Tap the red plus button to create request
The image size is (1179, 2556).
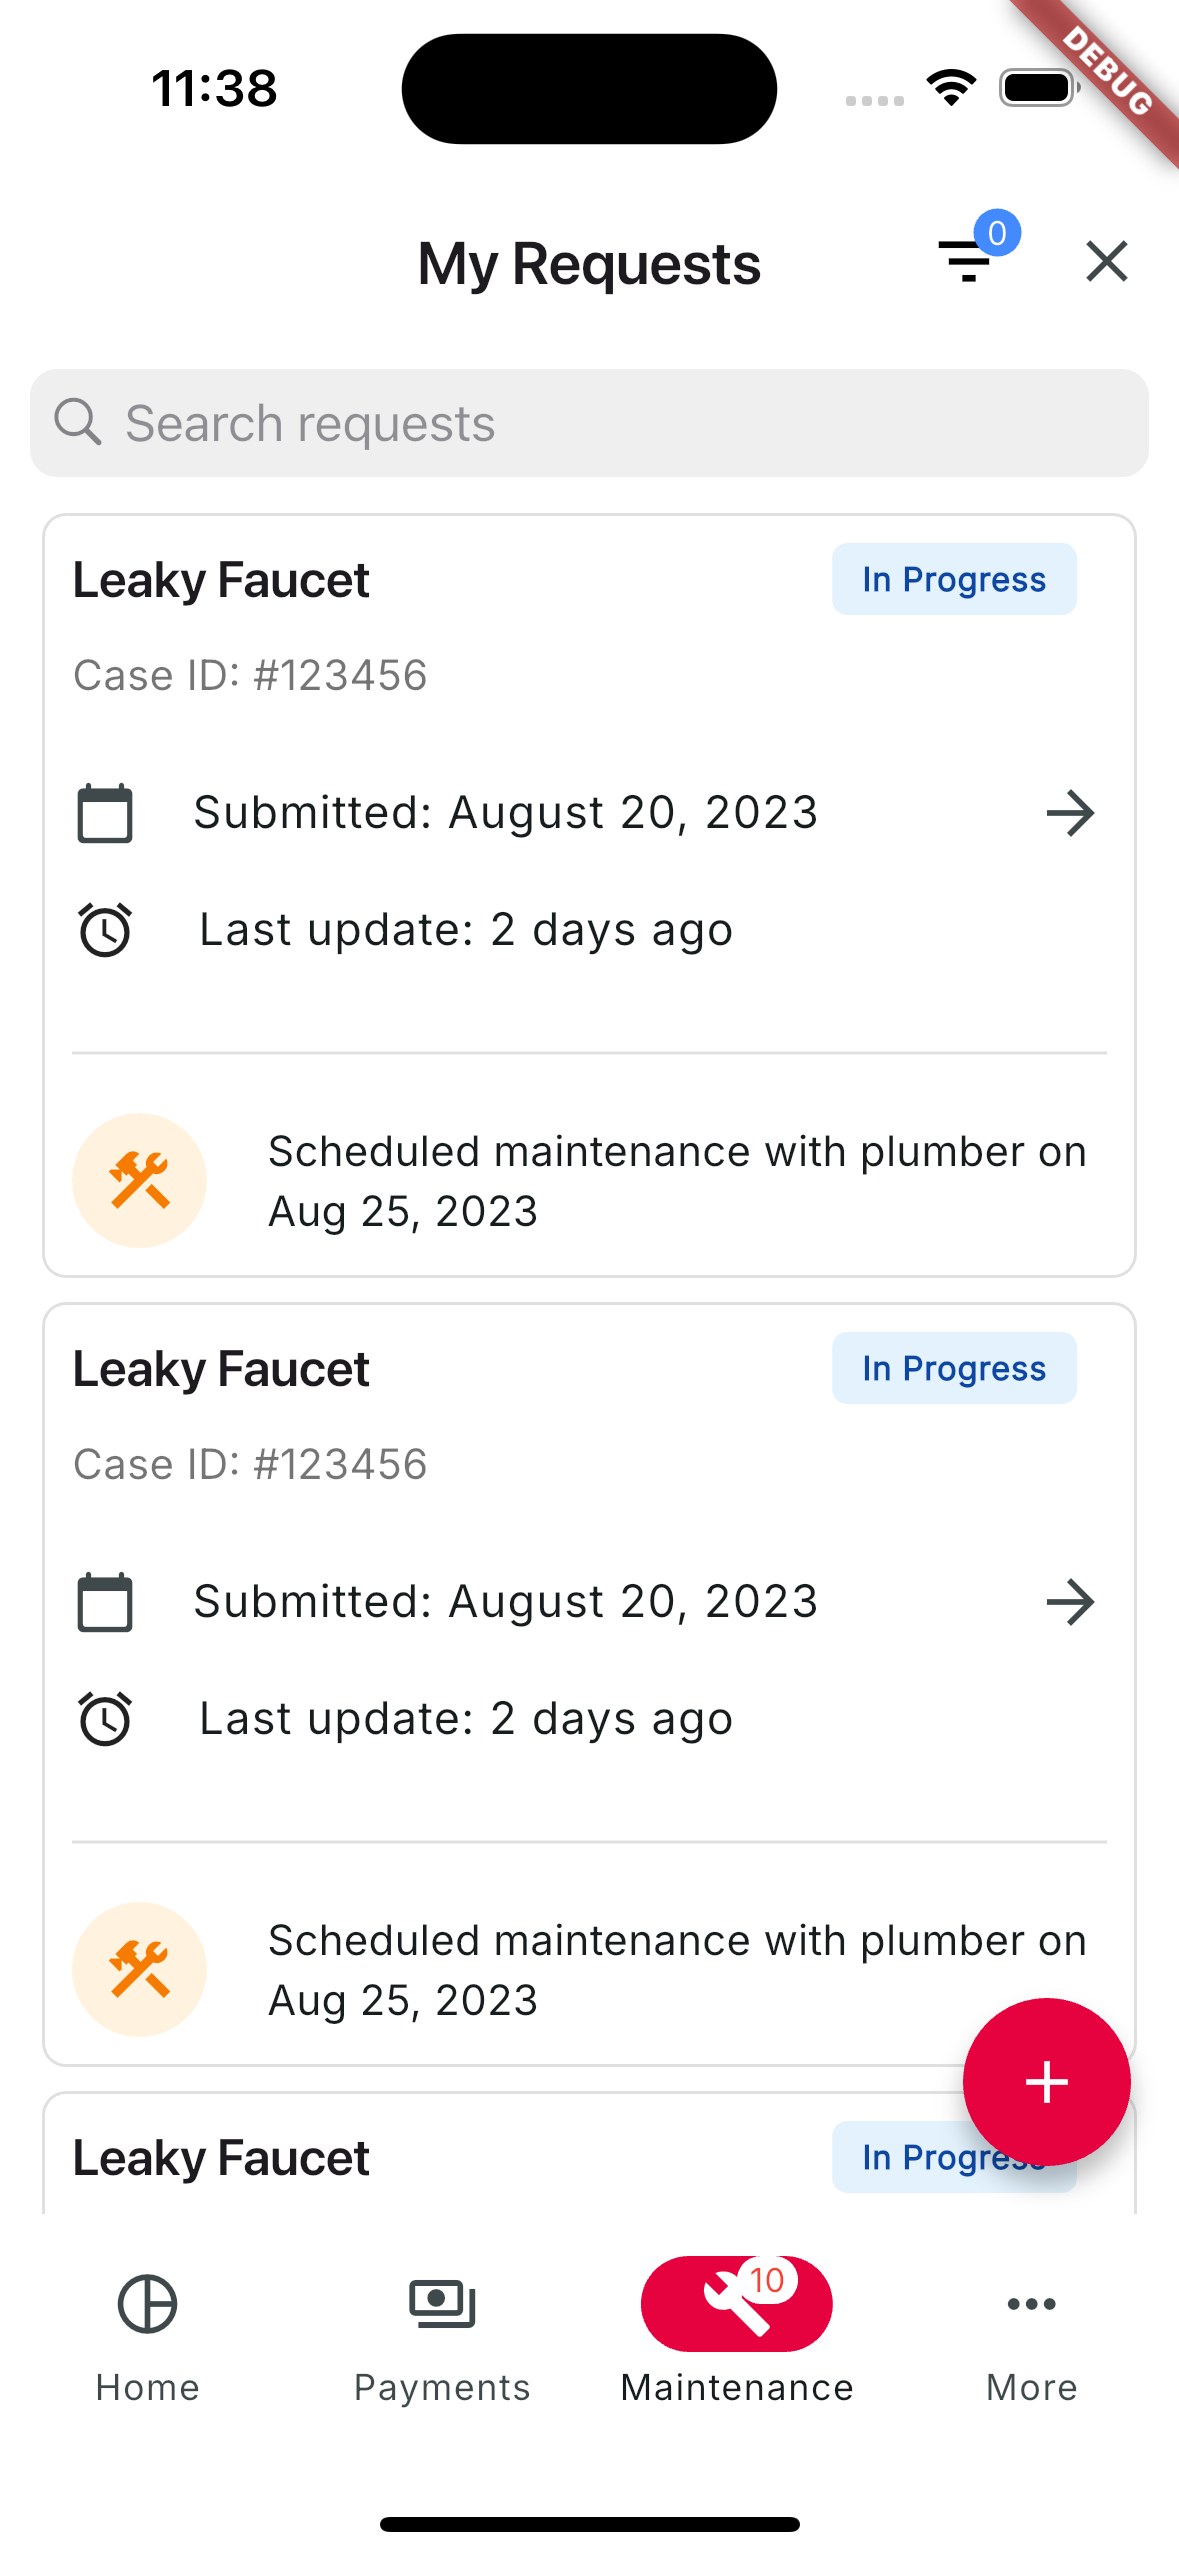pyautogui.click(x=1045, y=2081)
